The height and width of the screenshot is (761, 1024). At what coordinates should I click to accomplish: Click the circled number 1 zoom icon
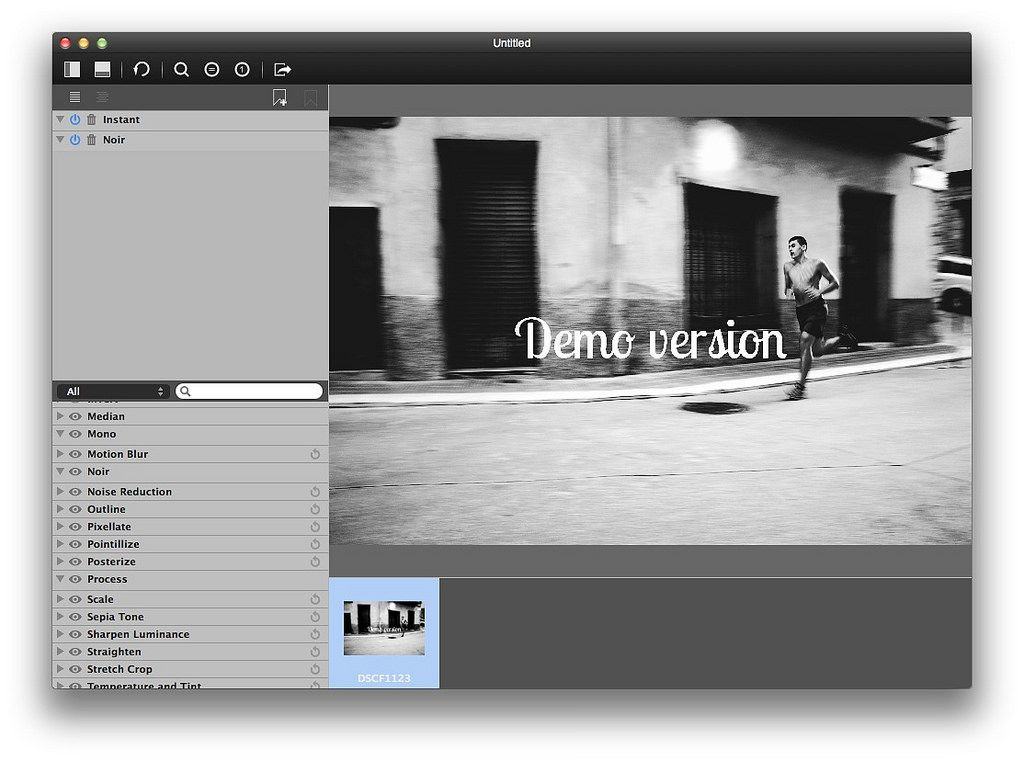(x=242, y=69)
